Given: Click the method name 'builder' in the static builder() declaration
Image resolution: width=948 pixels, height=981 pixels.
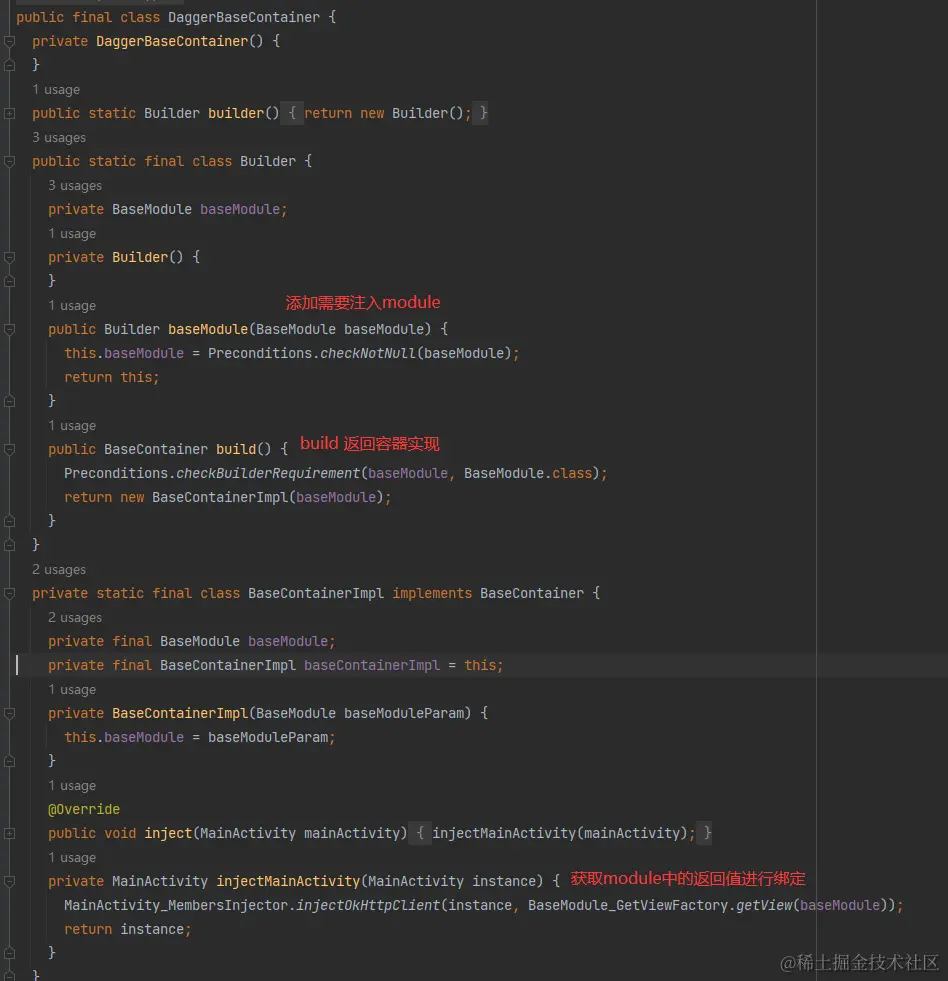Looking at the screenshot, I should pyautogui.click(x=236, y=113).
